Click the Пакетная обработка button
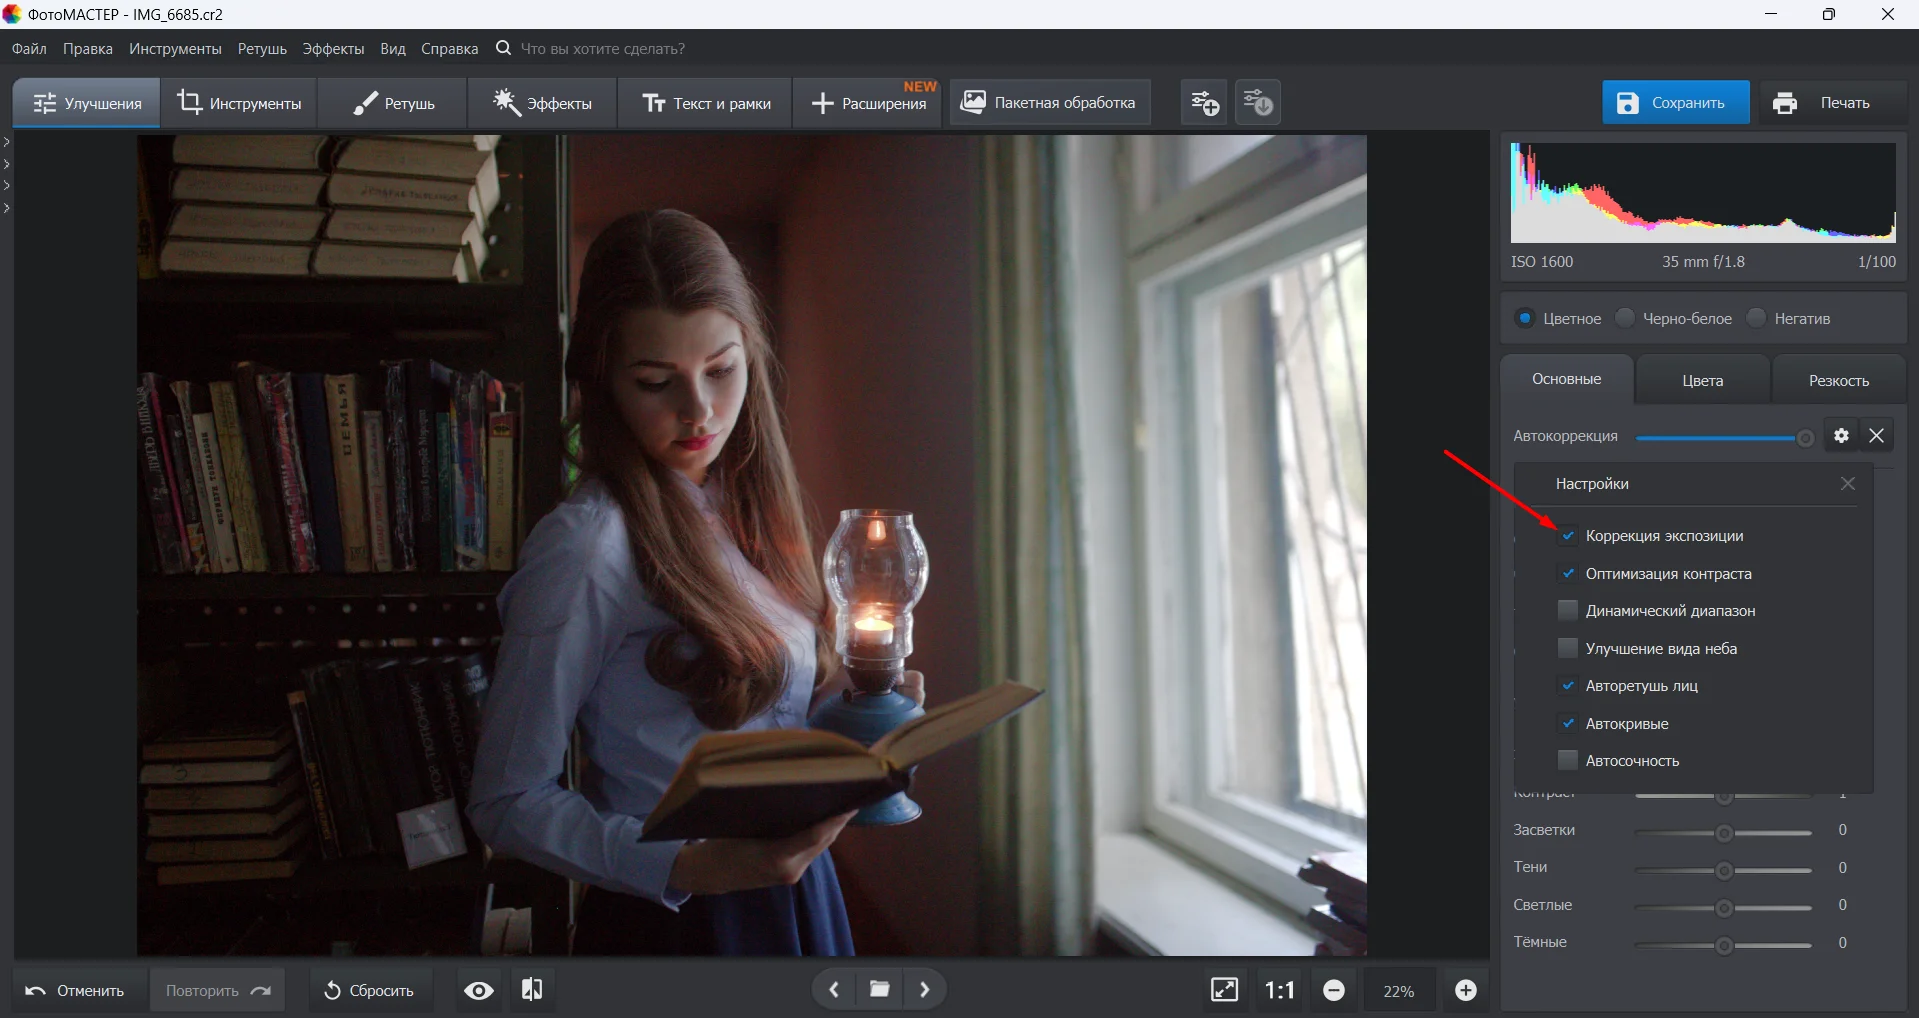Viewport: 1919px width, 1018px height. pyautogui.click(x=1050, y=102)
